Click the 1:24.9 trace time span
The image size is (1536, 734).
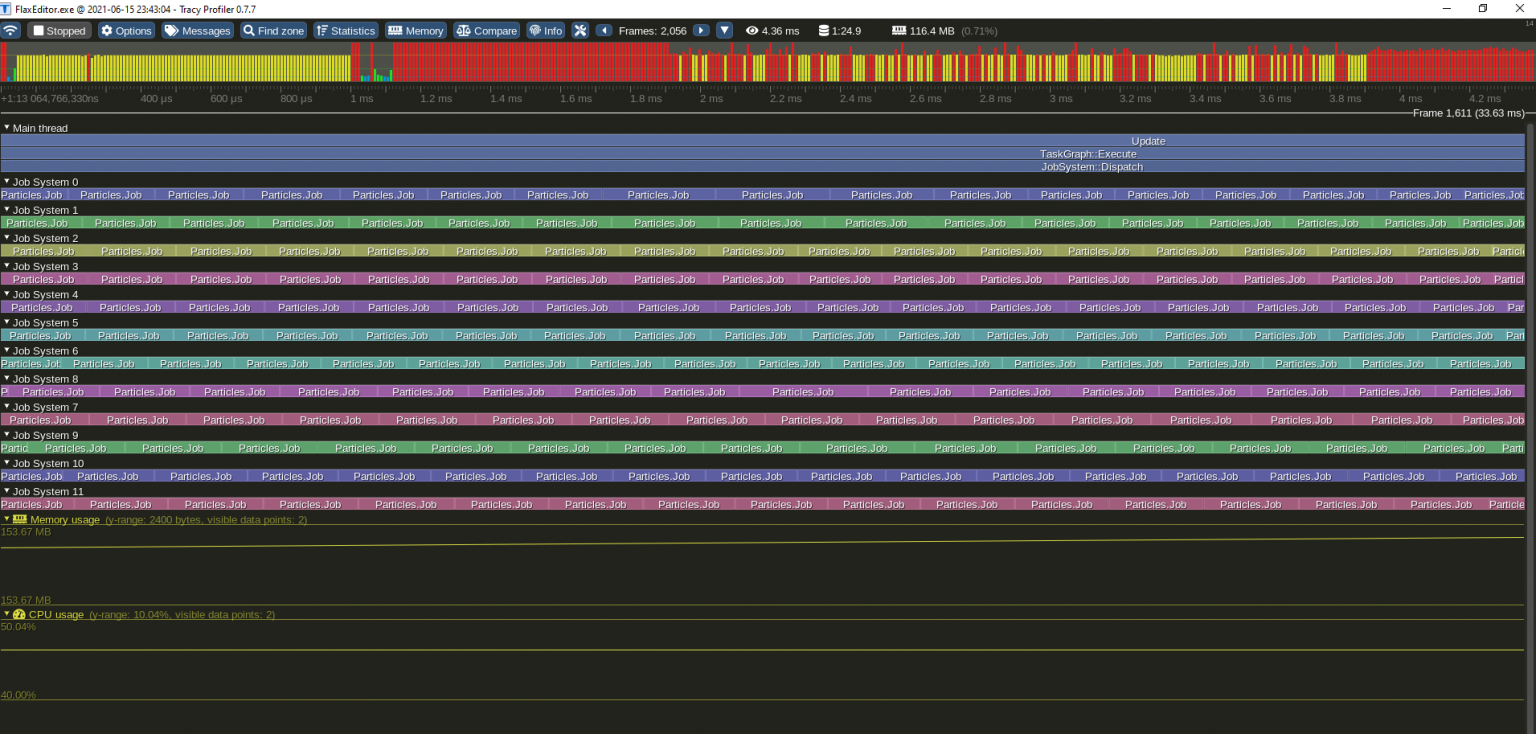(x=846, y=31)
